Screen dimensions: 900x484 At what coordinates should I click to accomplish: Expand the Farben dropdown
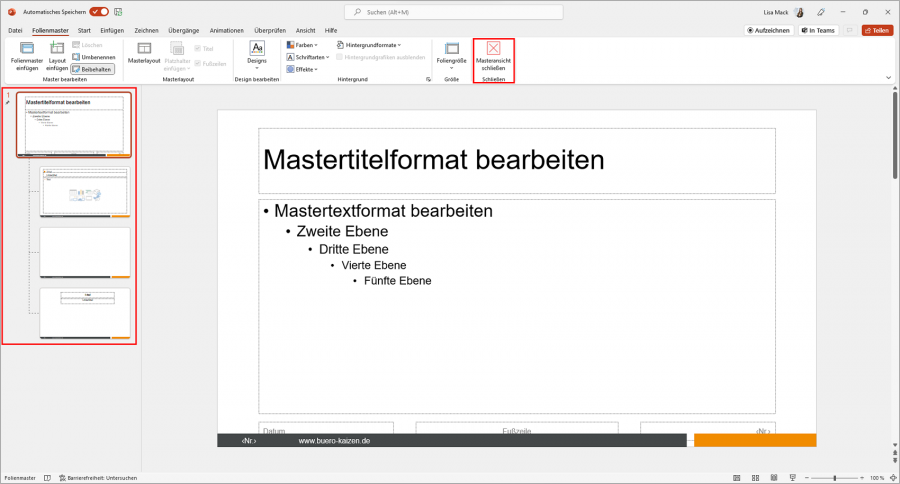[302, 45]
